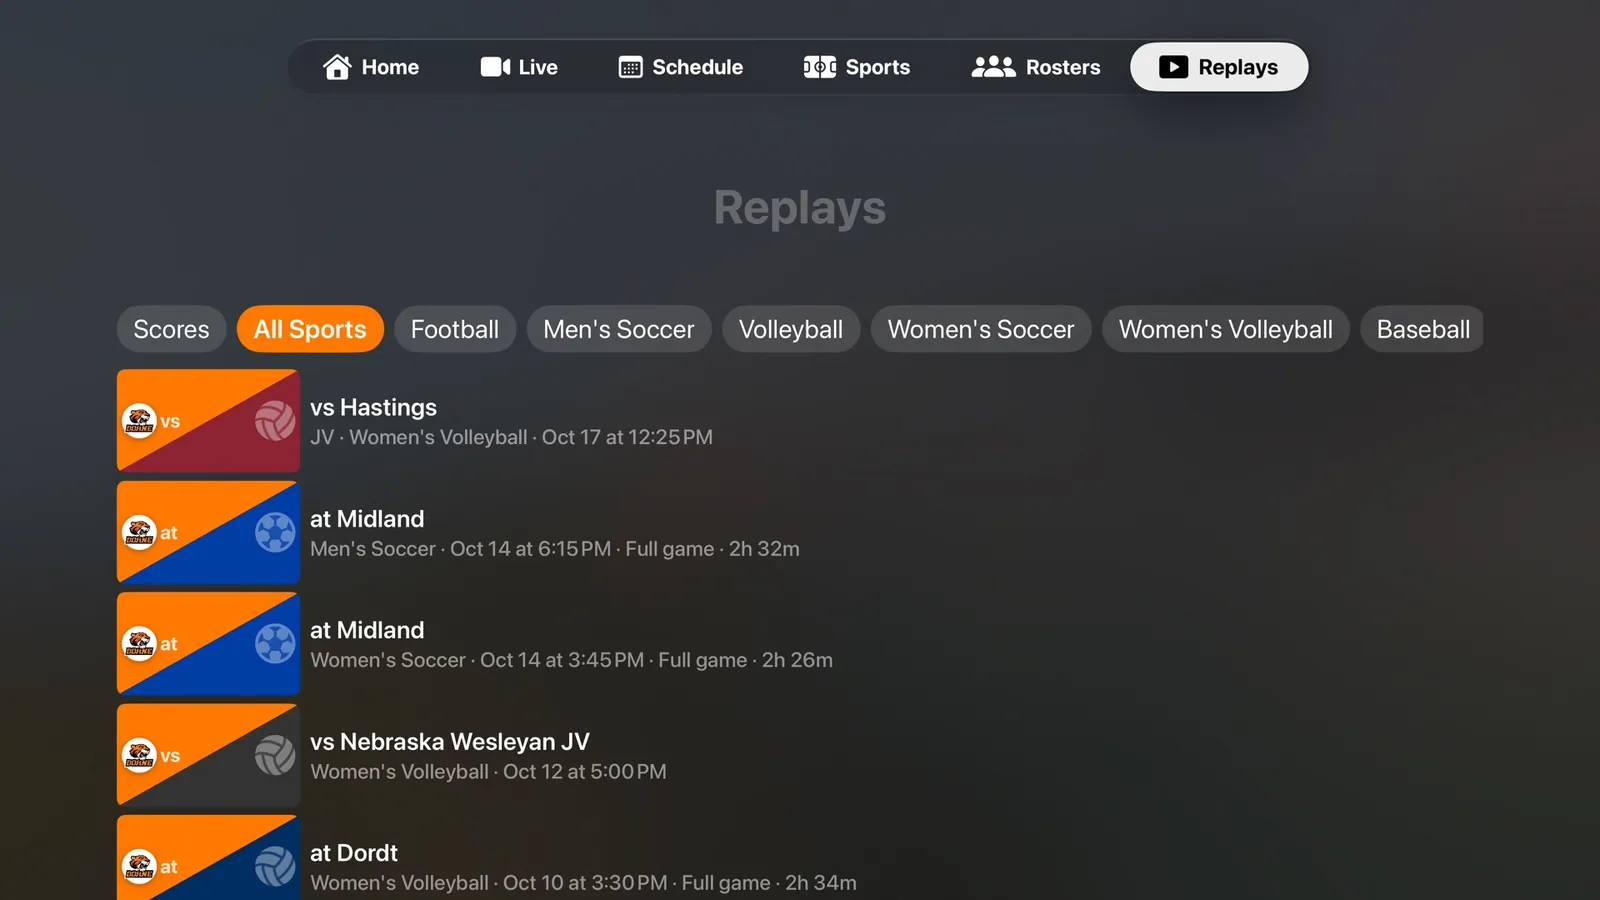Filter replays by Women's Volleyball
Image resolution: width=1600 pixels, height=900 pixels.
[1226, 329]
